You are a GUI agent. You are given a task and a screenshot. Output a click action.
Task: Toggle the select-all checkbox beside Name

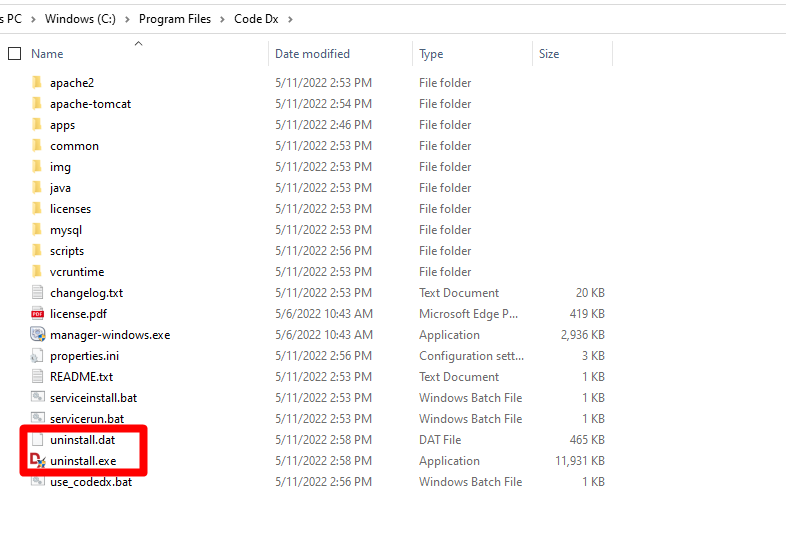coord(14,54)
